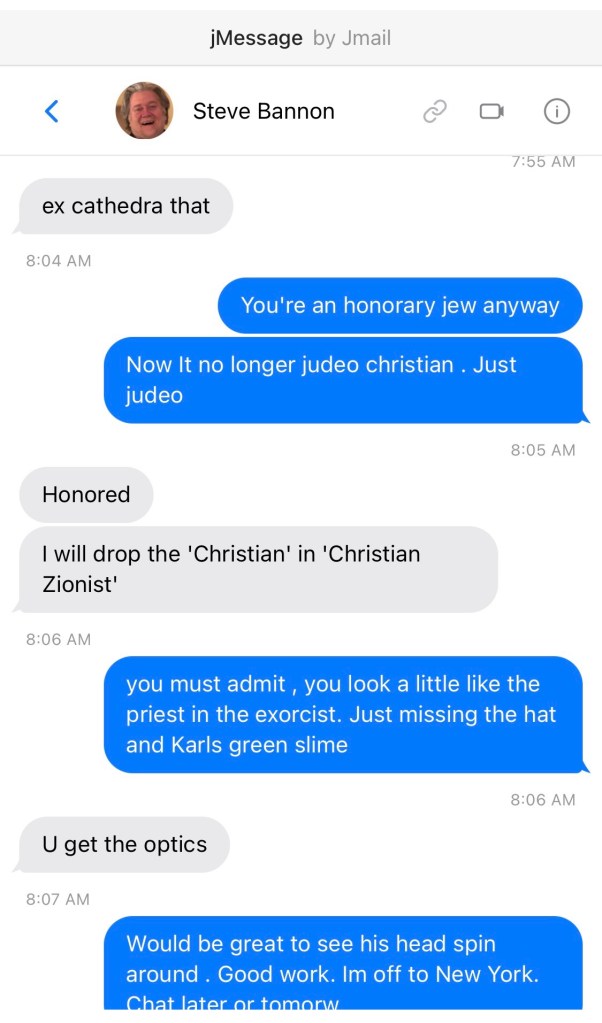Select the 'ex cathedra that' message bubble
This screenshot has height=1023, width=602.
point(126,206)
